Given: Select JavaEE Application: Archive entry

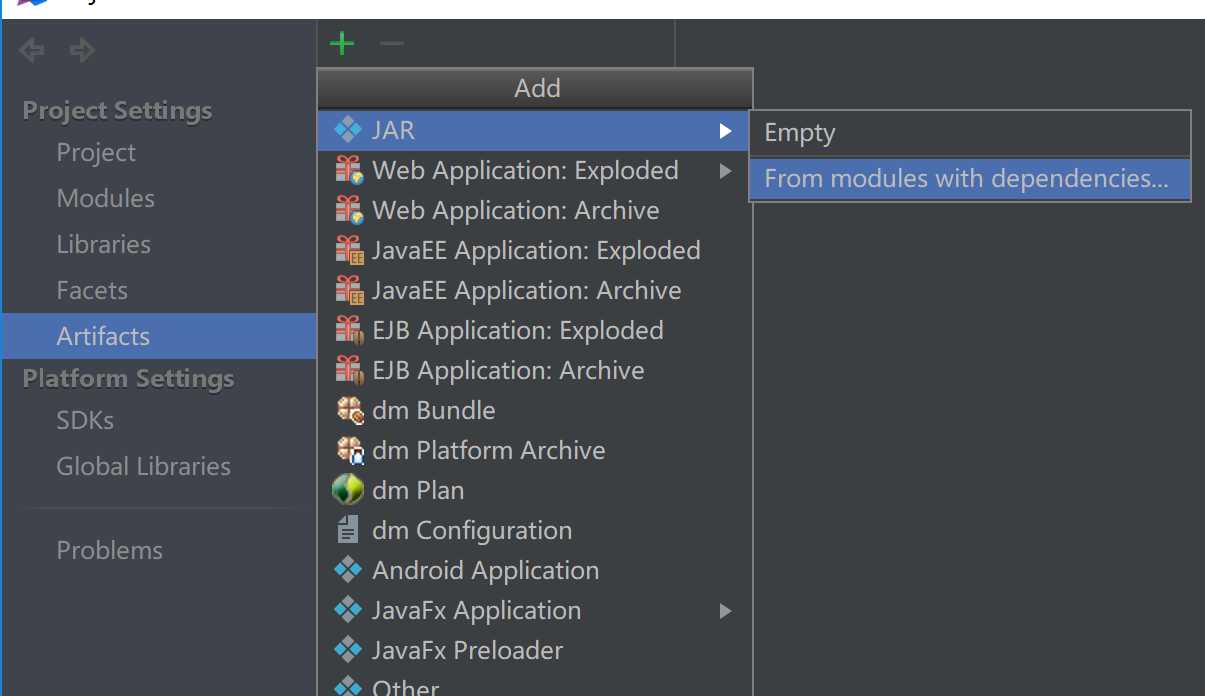Looking at the screenshot, I should [534, 290].
